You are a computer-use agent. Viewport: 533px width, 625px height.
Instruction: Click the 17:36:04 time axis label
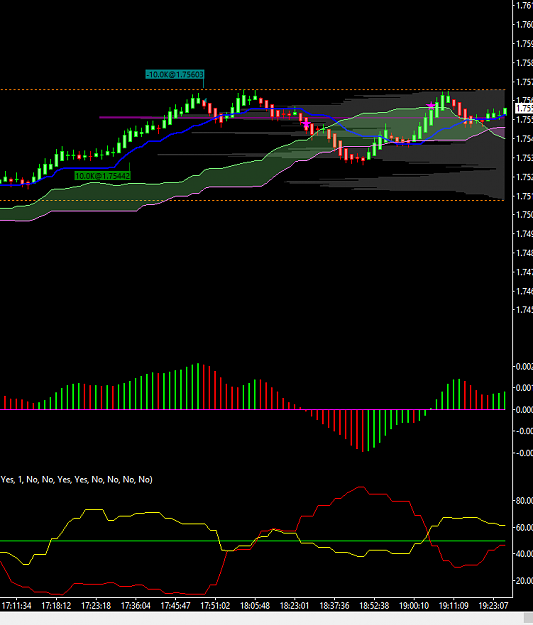click(136, 606)
